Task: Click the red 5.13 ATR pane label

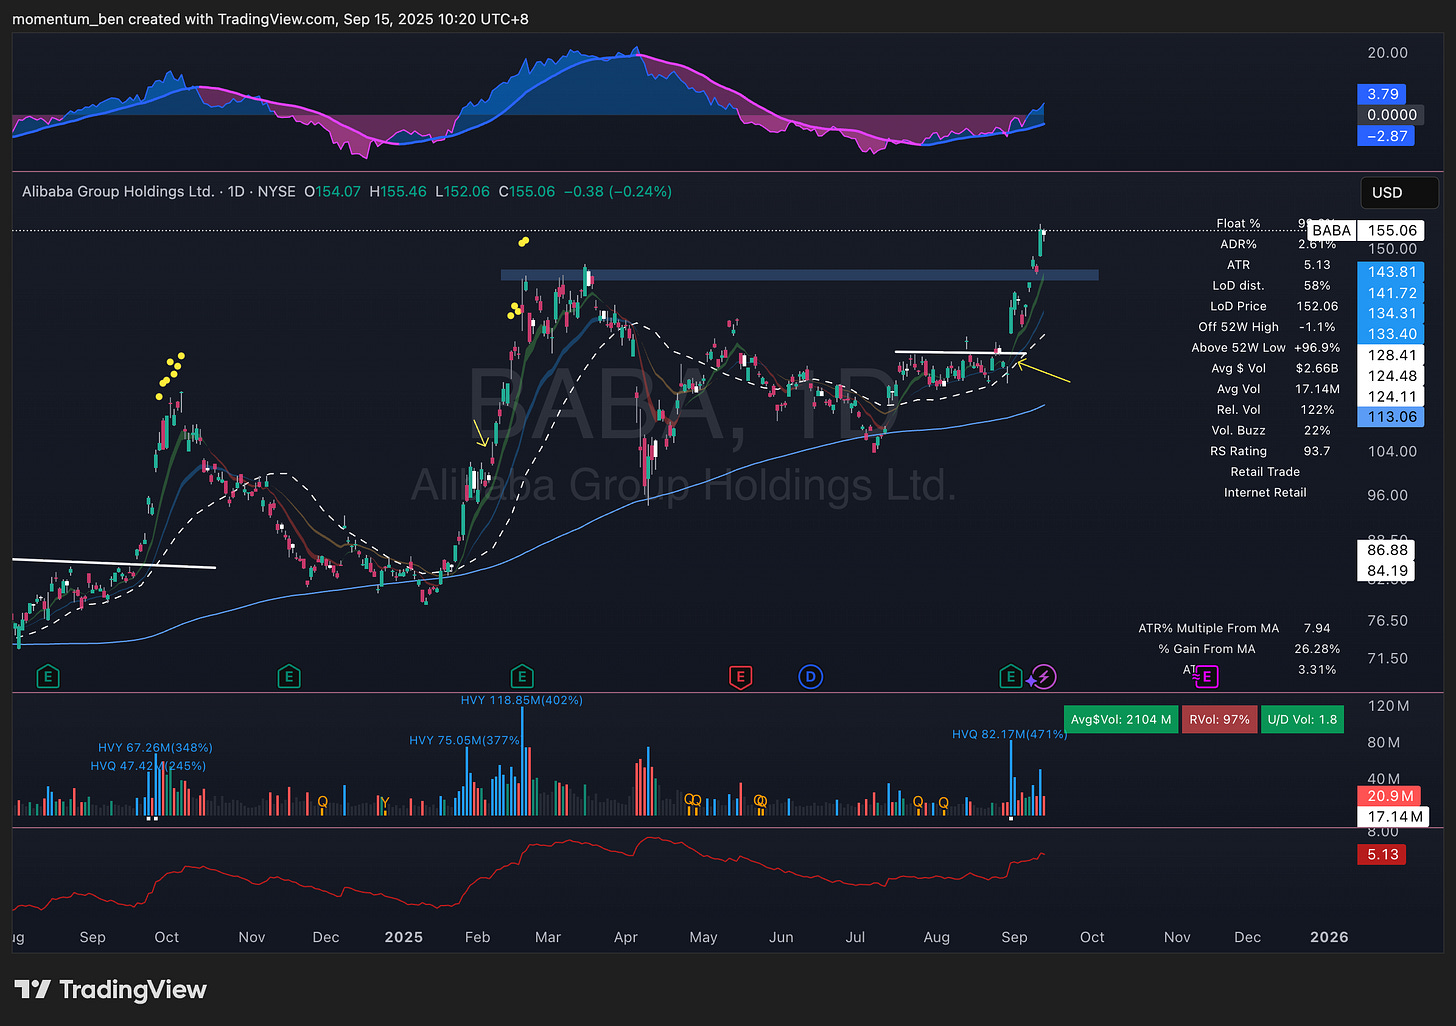Action: [x=1383, y=855]
